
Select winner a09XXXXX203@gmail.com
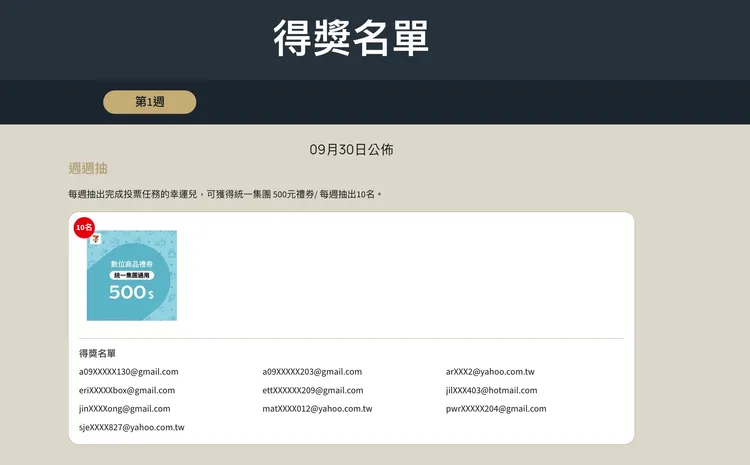pyautogui.click(x=312, y=372)
